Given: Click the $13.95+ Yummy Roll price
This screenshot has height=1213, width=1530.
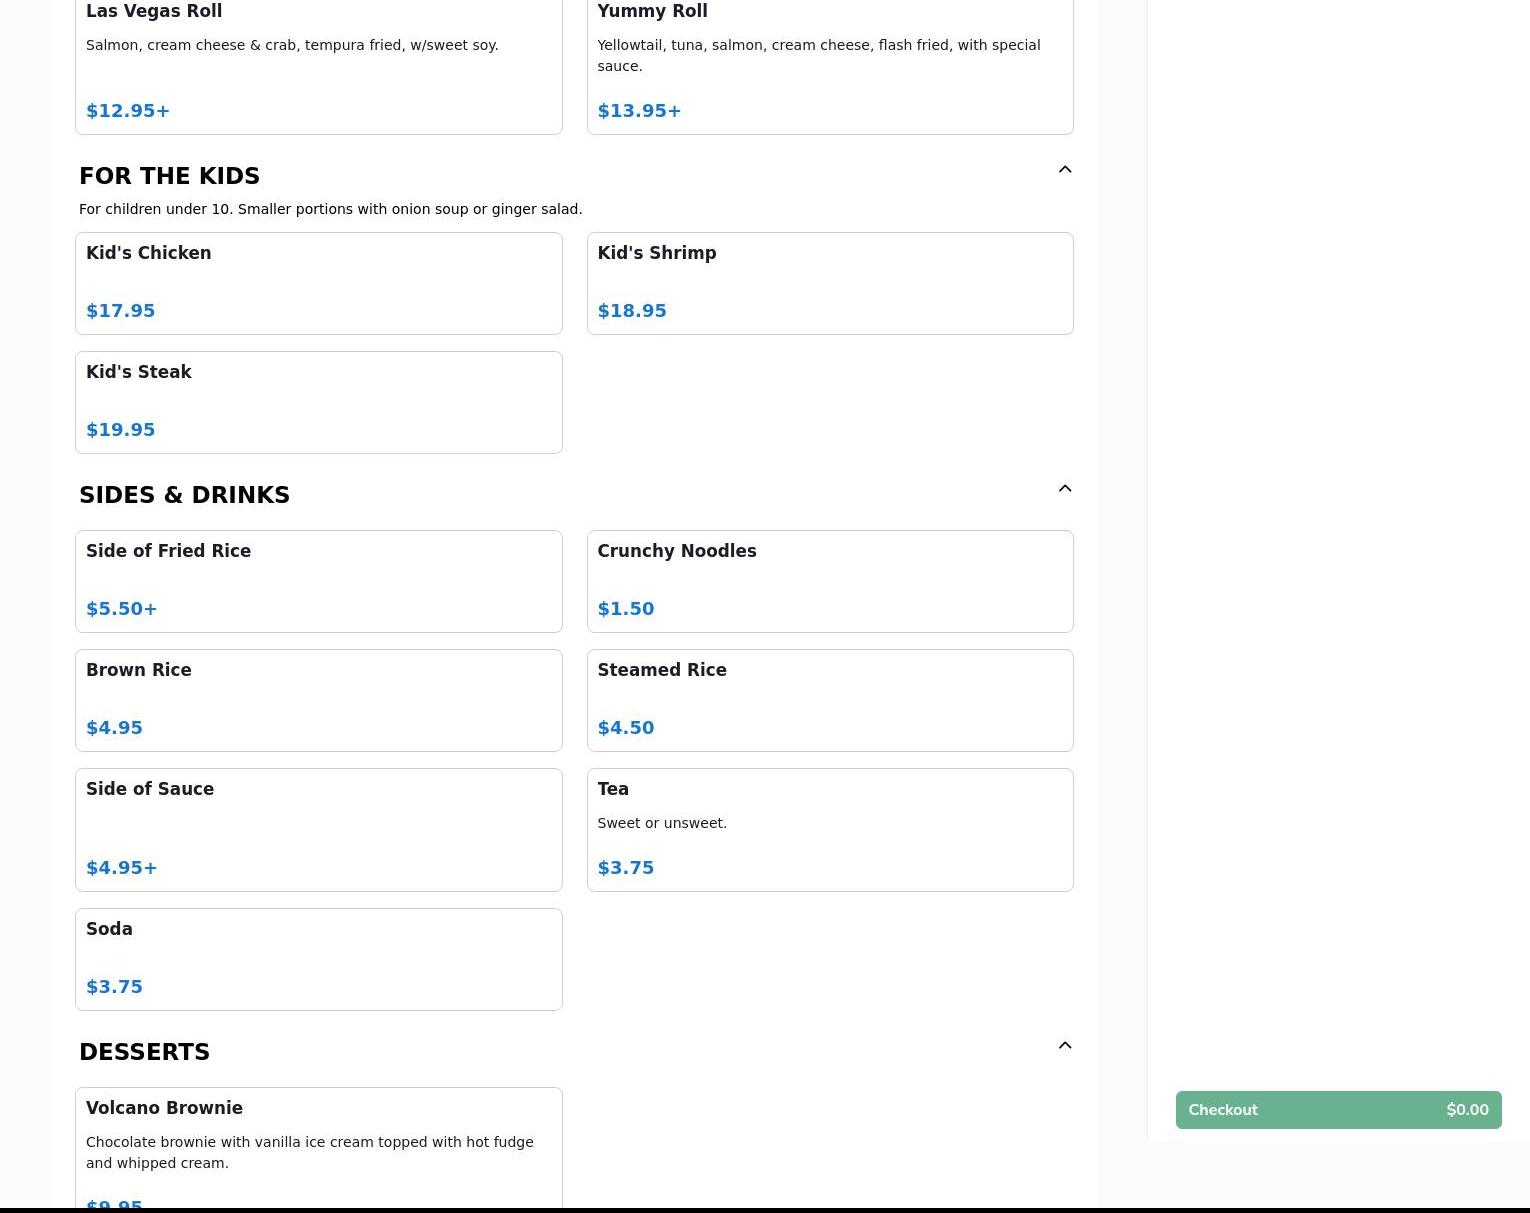Looking at the screenshot, I should coord(639,111).
